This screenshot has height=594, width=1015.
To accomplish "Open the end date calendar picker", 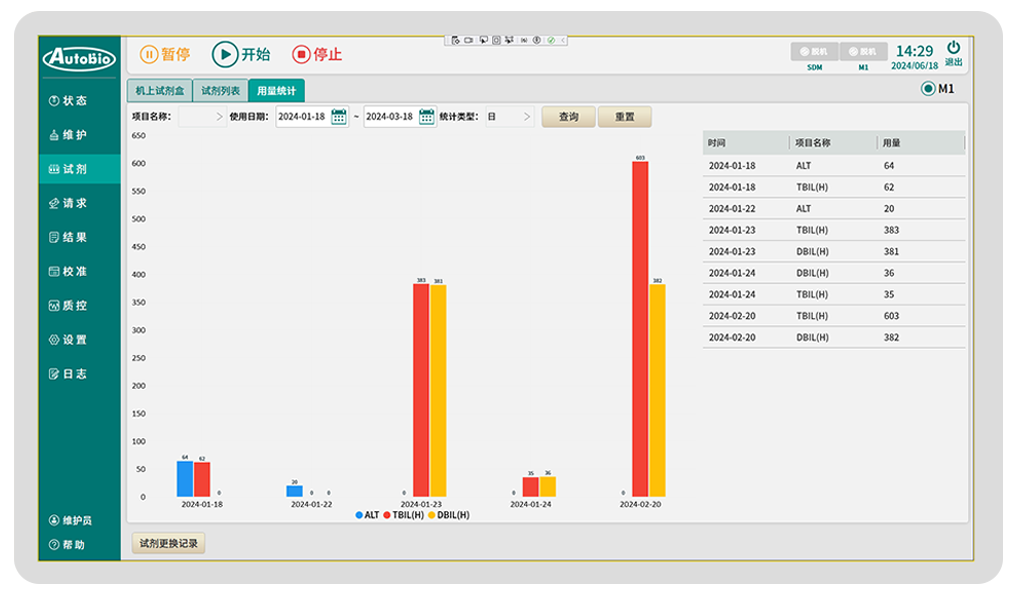I will (x=427, y=116).
